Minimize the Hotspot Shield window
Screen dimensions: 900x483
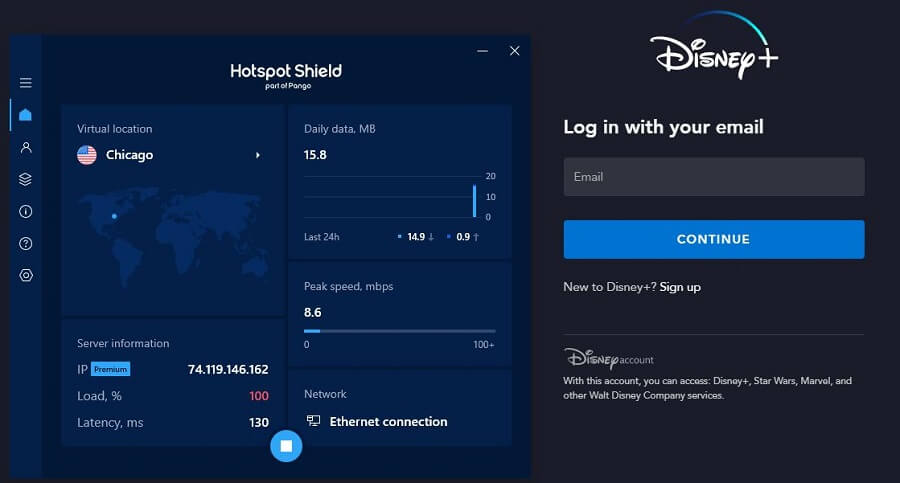pos(483,51)
